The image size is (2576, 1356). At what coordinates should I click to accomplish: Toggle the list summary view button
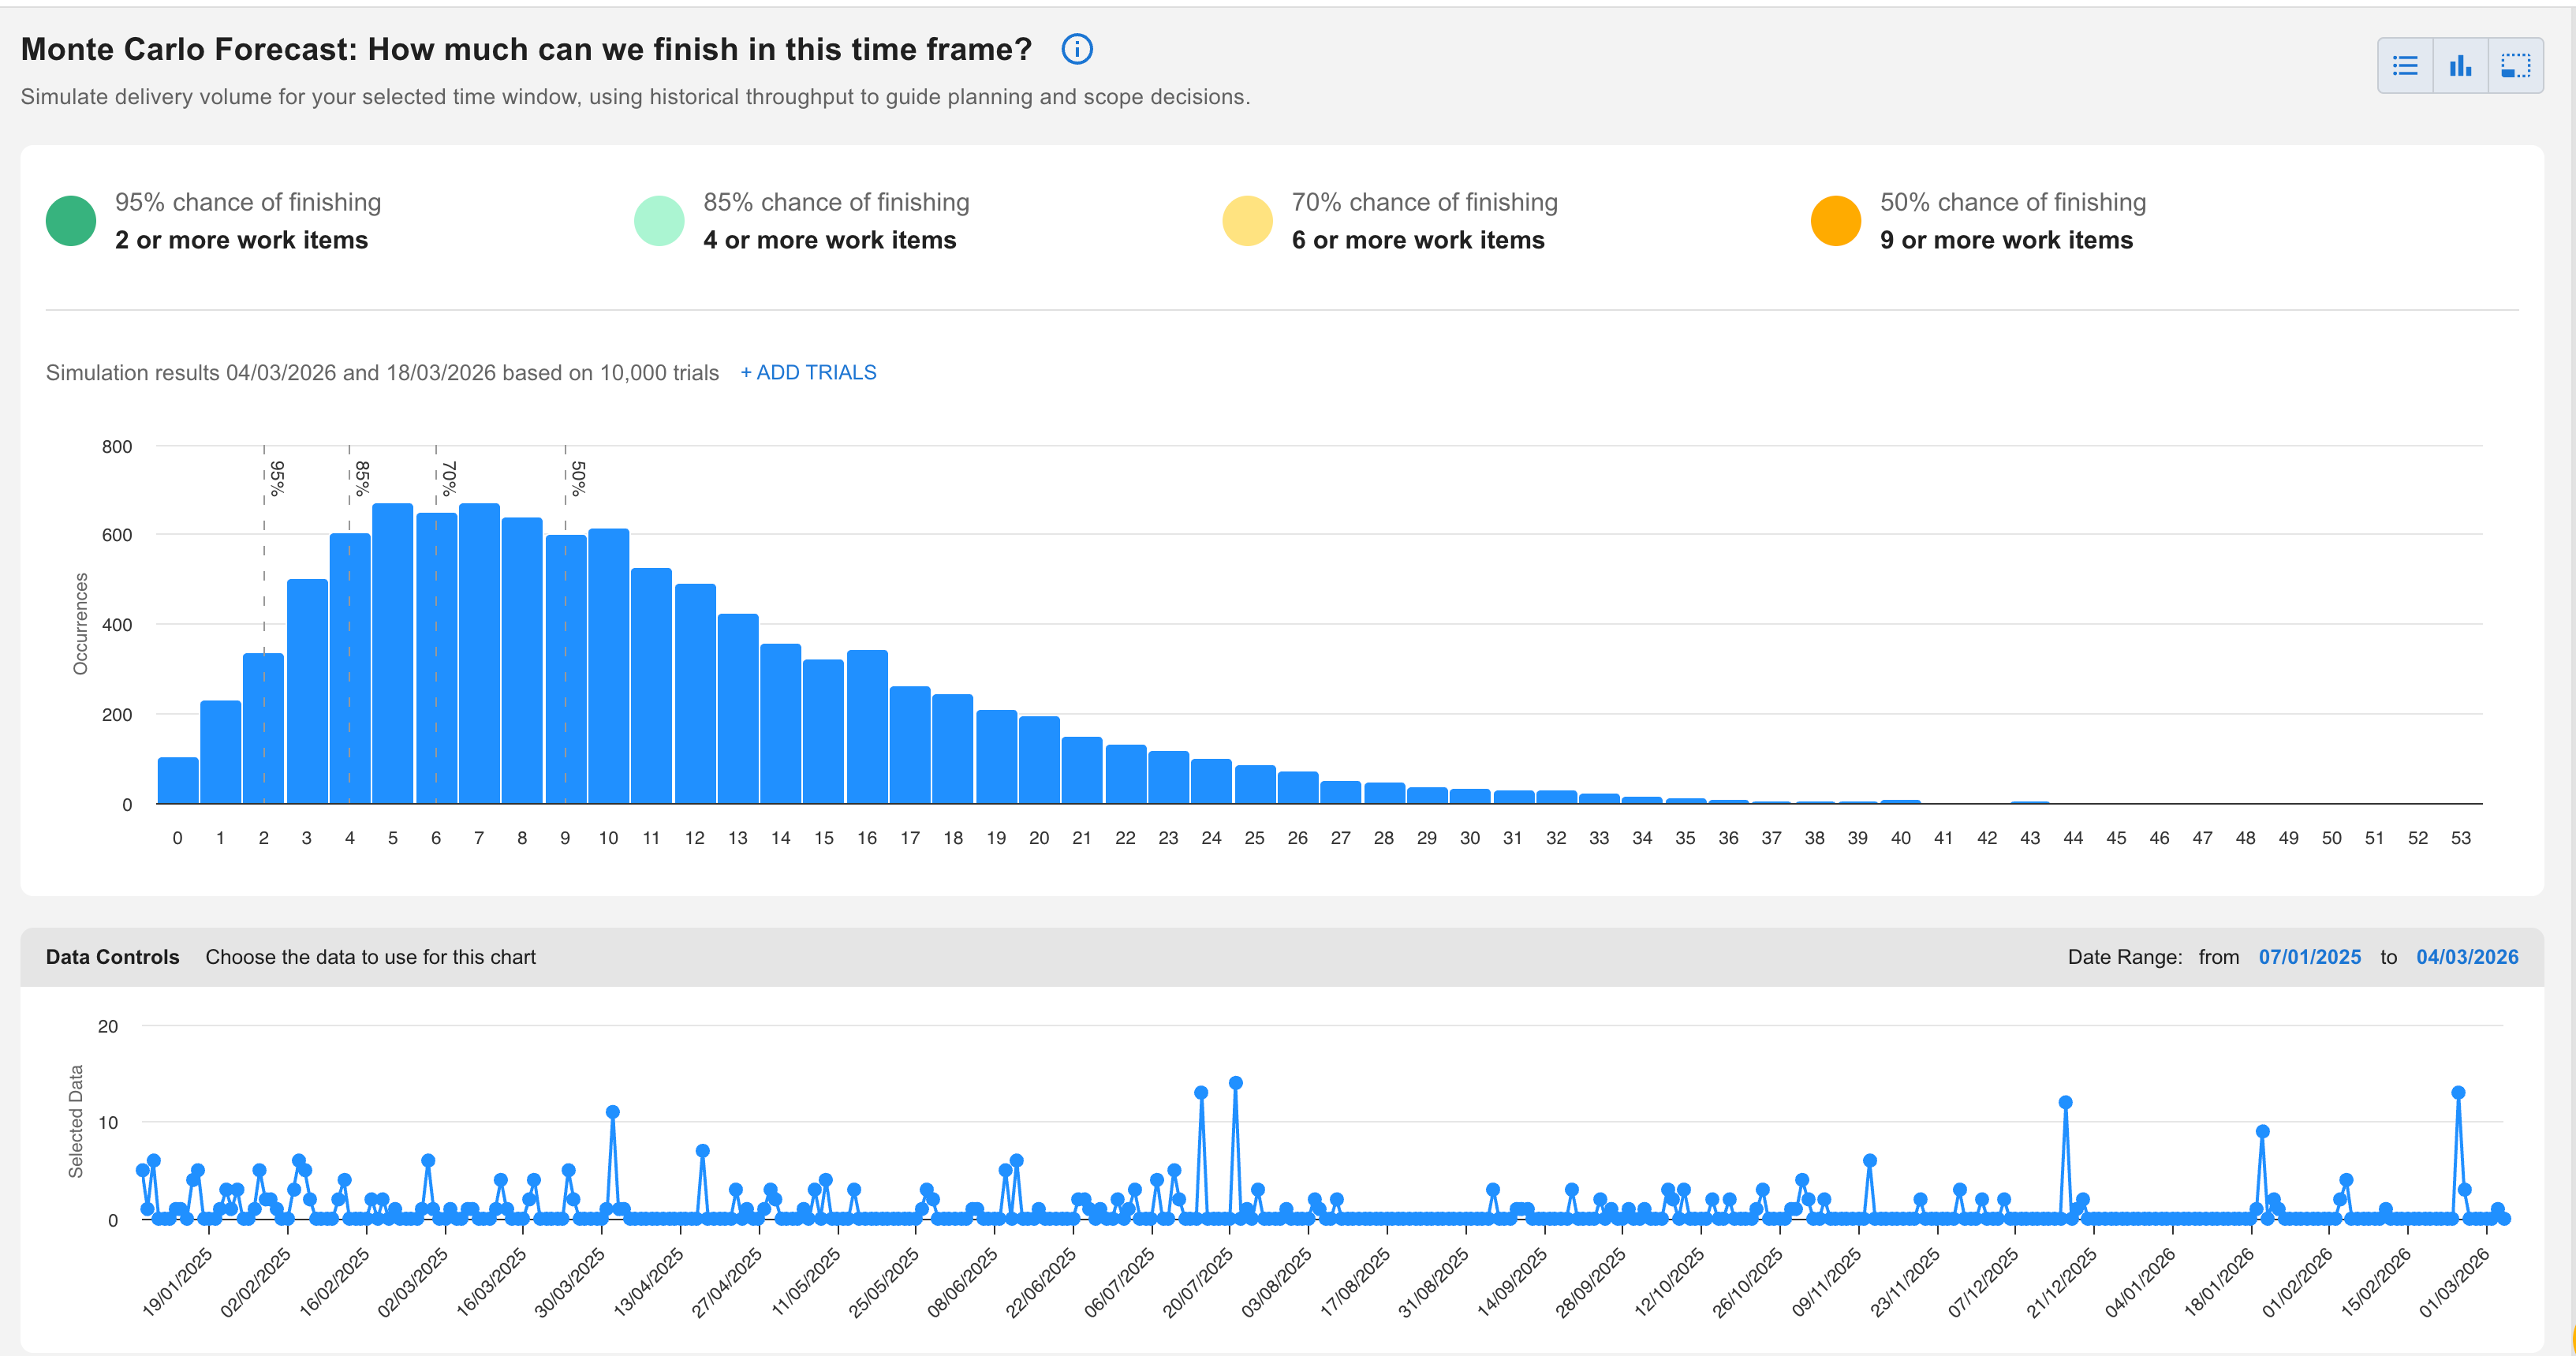2405,66
